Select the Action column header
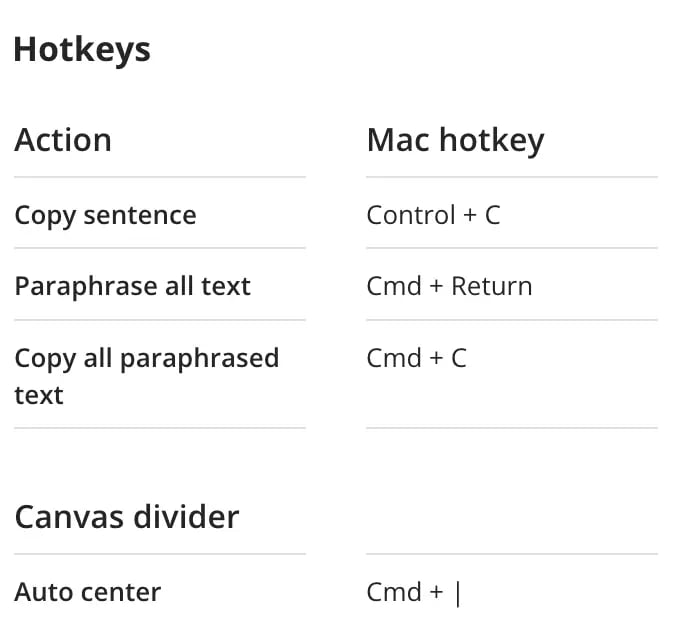The image size is (678, 632). click(63, 140)
